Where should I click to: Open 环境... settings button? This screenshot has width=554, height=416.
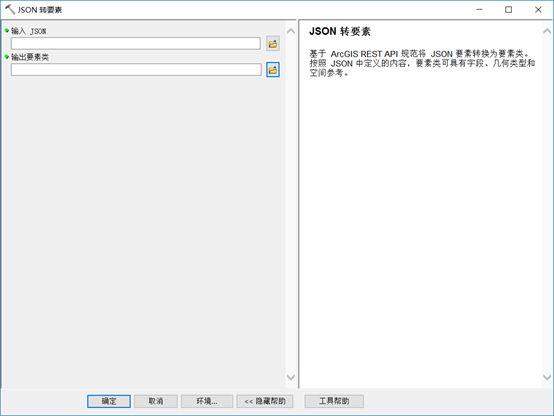click(x=207, y=401)
